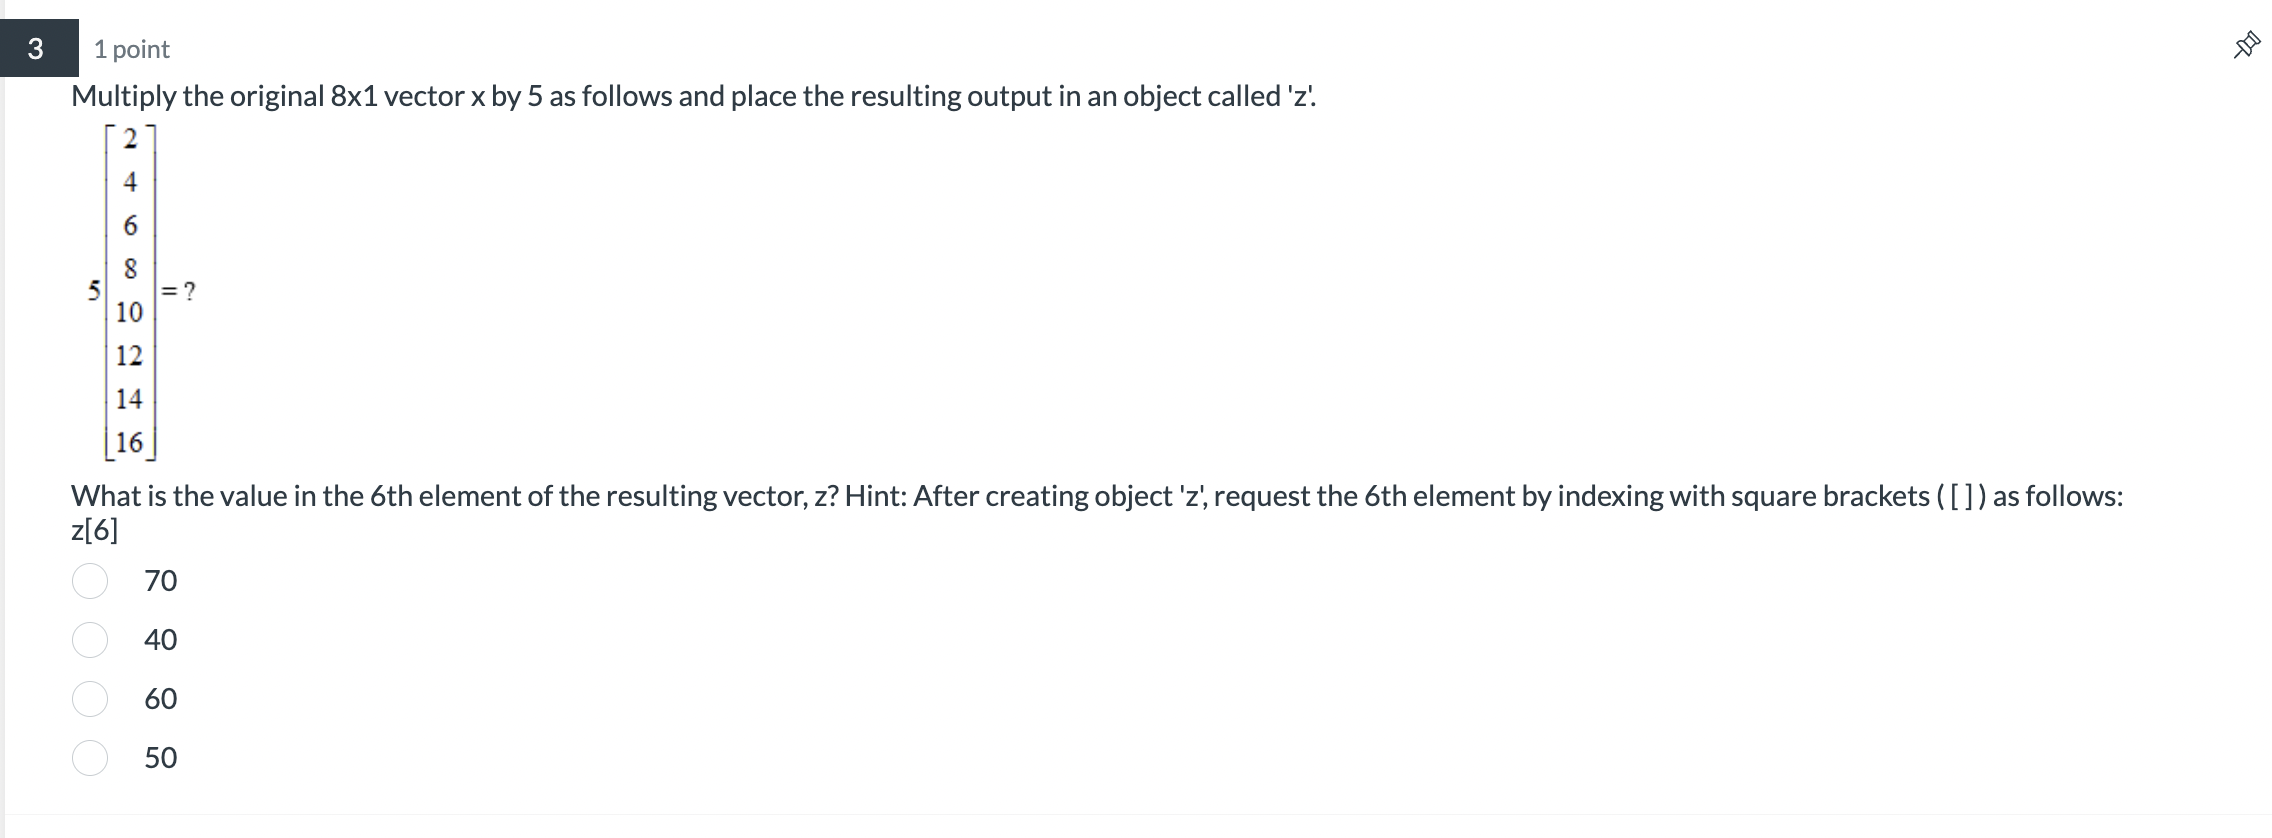This screenshot has width=2272, height=838.
Task: Click the '= ?' expression in the image
Action: (180, 292)
